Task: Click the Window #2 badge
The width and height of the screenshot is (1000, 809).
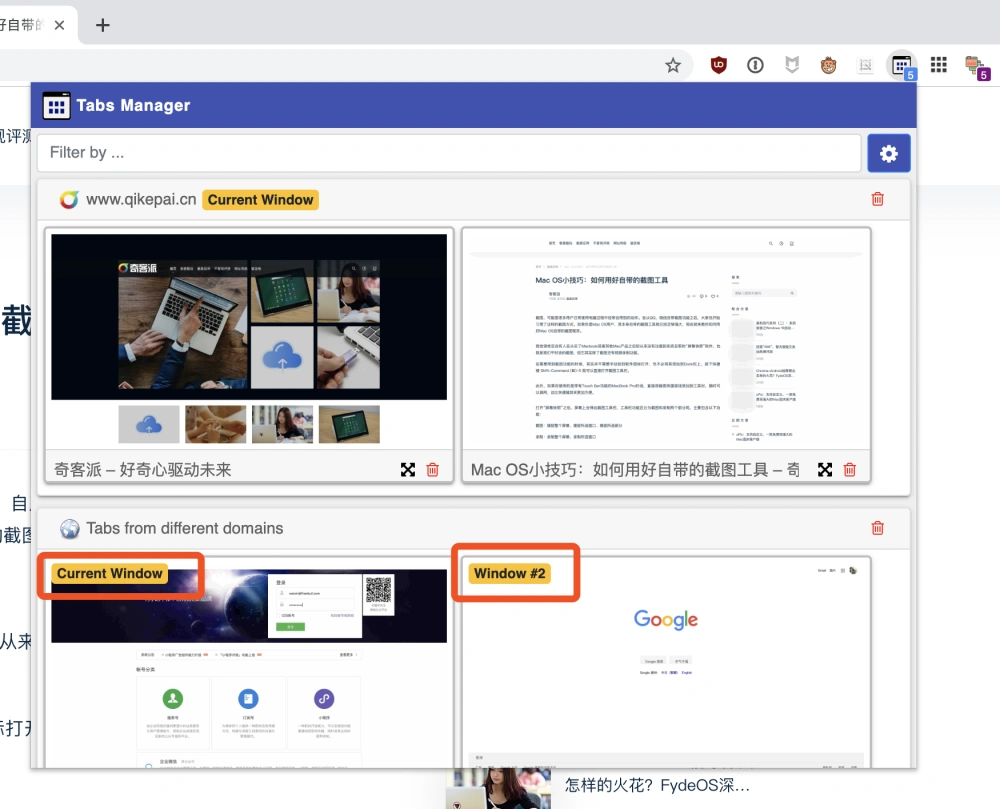Action: (510, 574)
